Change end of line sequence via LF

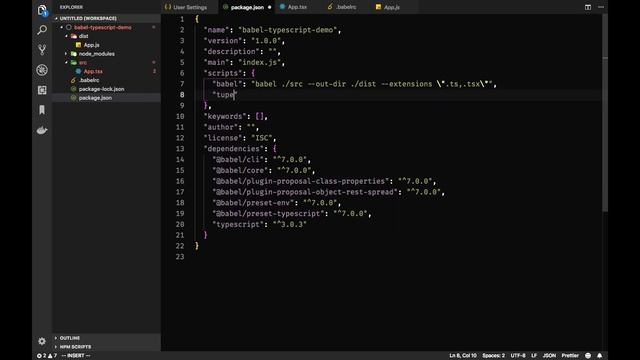click(x=534, y=356)
